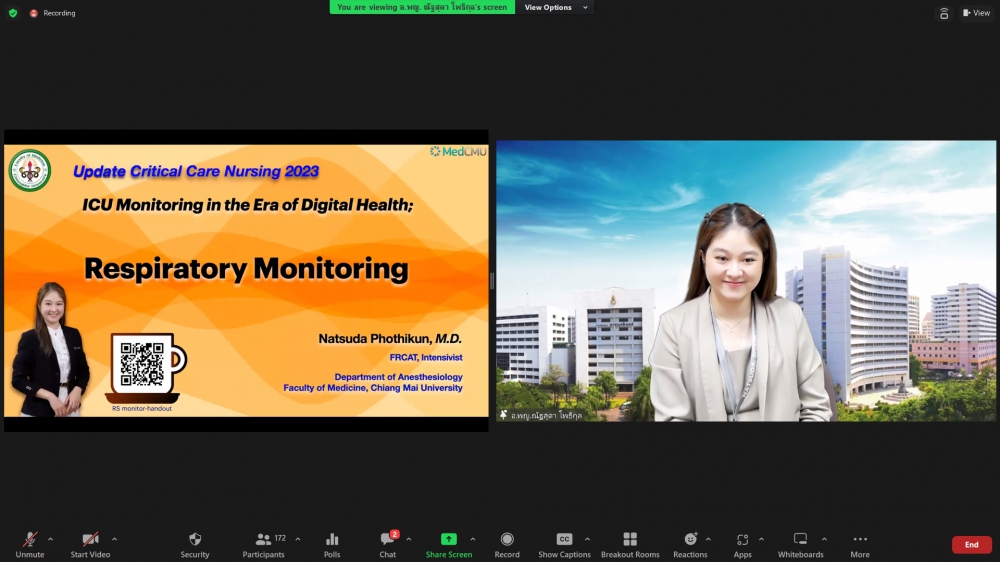This screenshot has height=562, width=1000.
Task: Click the green Share Screen icon
Action: coord(449,540)
